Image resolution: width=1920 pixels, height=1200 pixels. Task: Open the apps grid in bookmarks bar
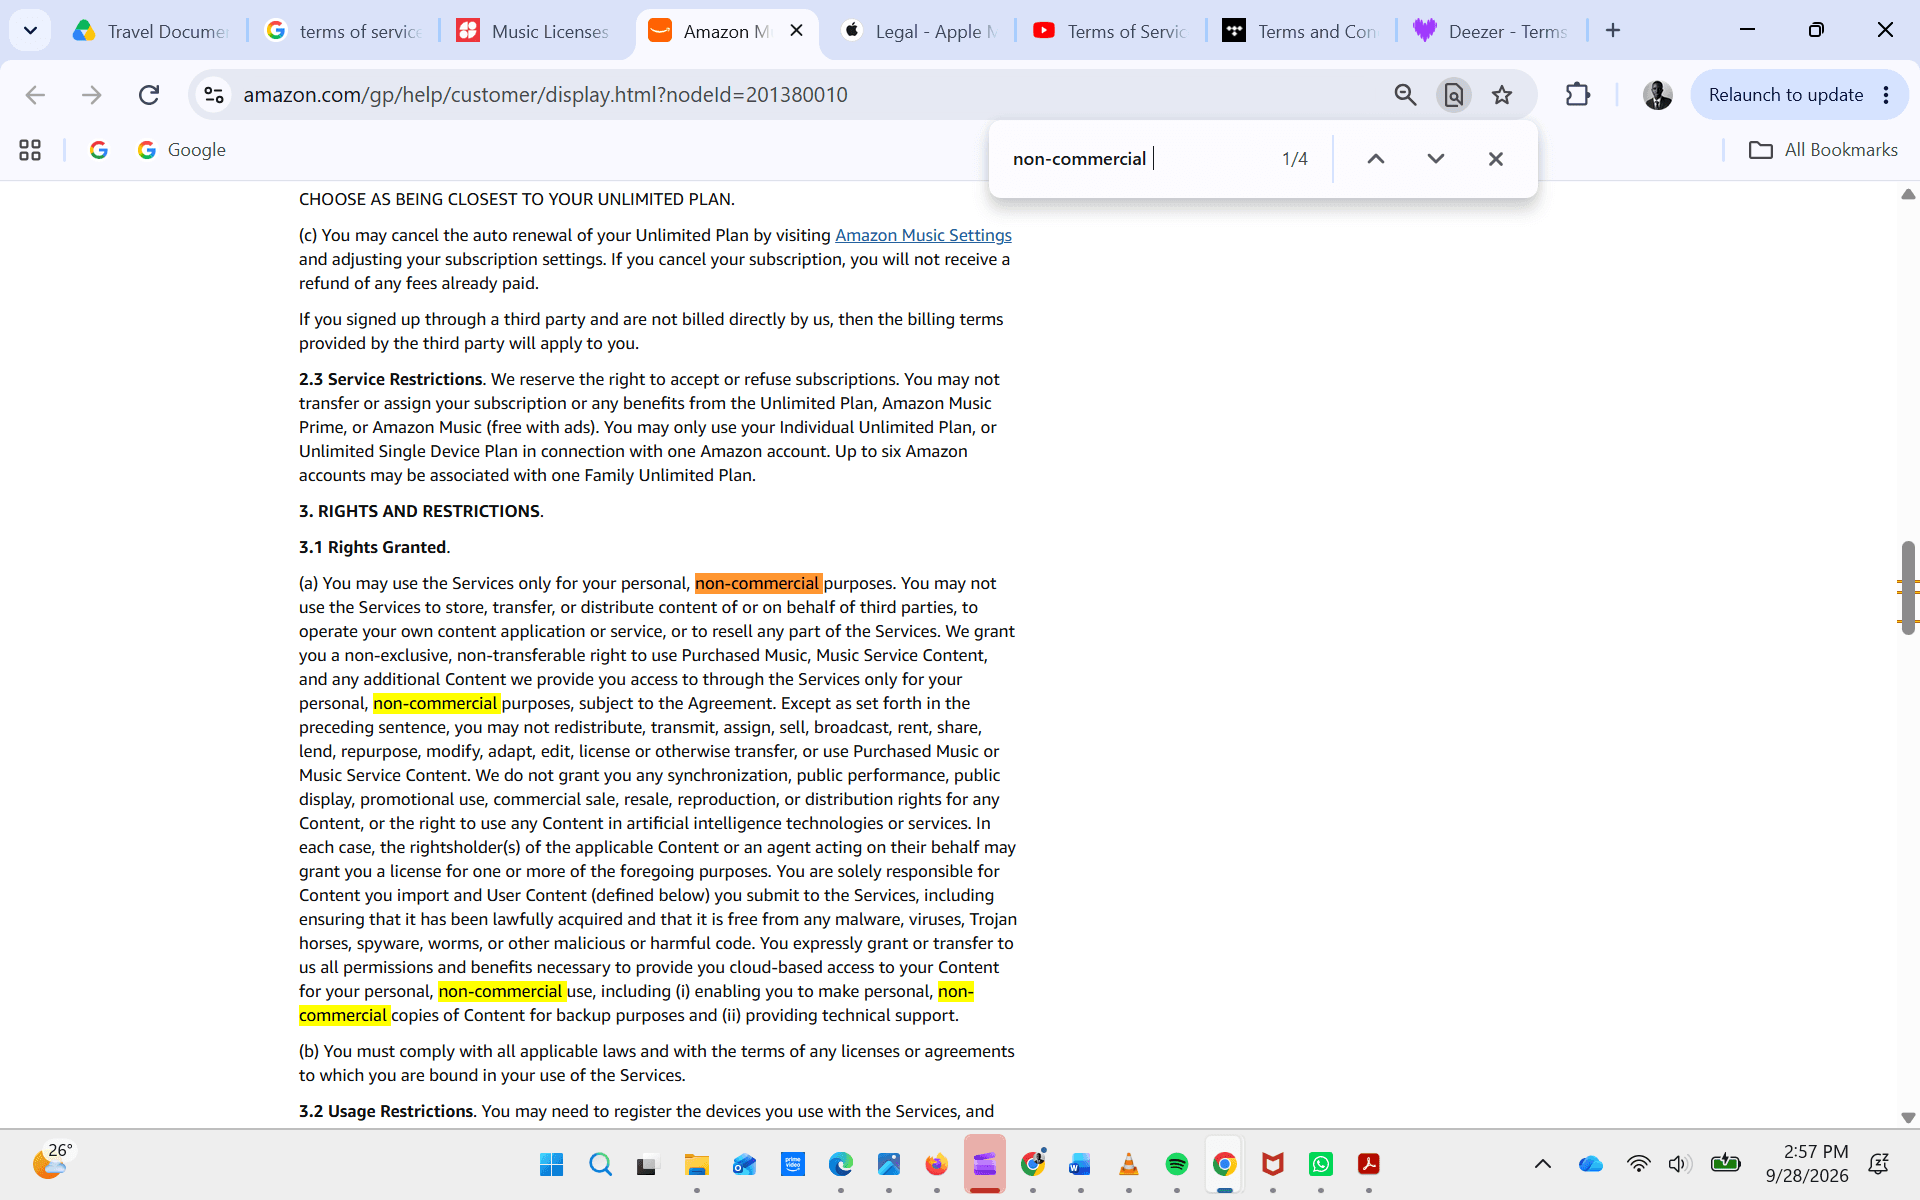(x=30, y=150)
